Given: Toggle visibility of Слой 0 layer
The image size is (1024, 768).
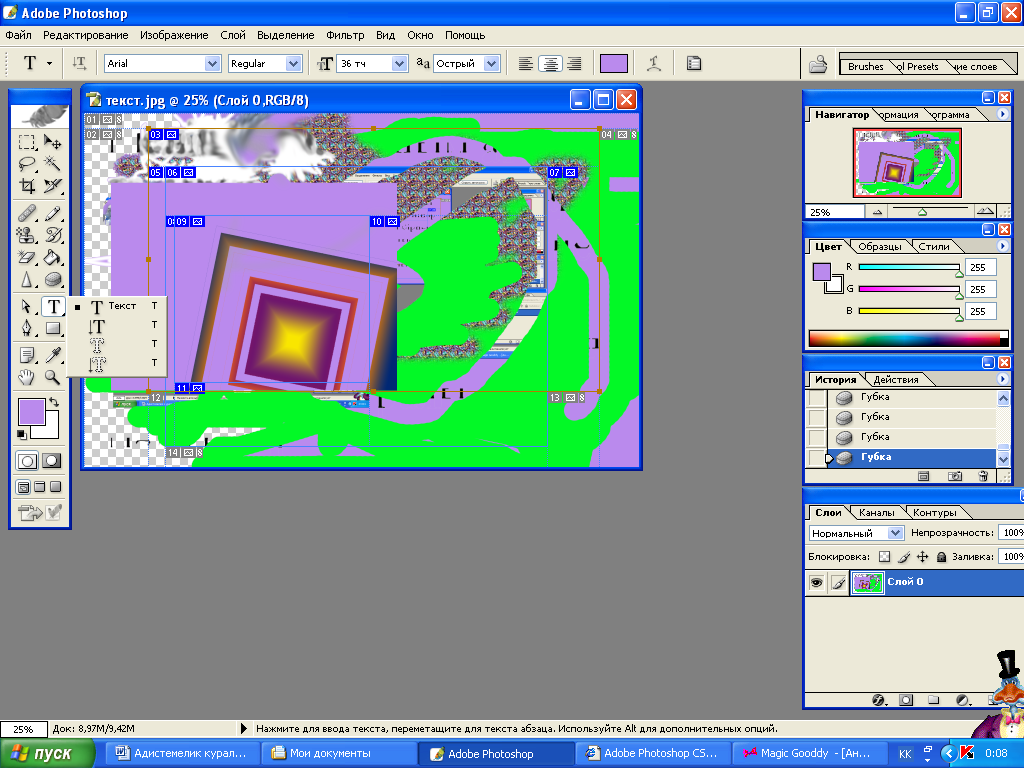Looking at the screenshot, I should click(816, 582).
